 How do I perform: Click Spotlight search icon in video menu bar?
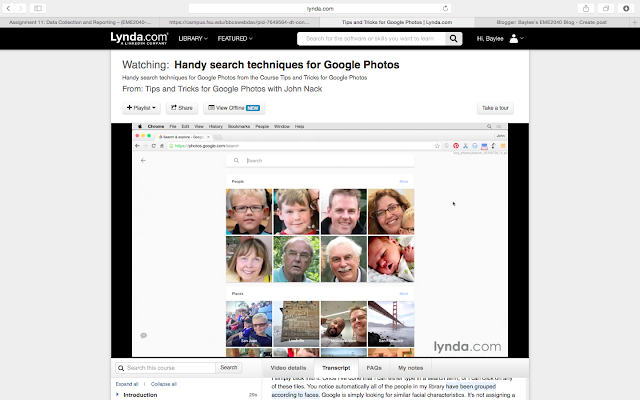[x=489, y=127]
